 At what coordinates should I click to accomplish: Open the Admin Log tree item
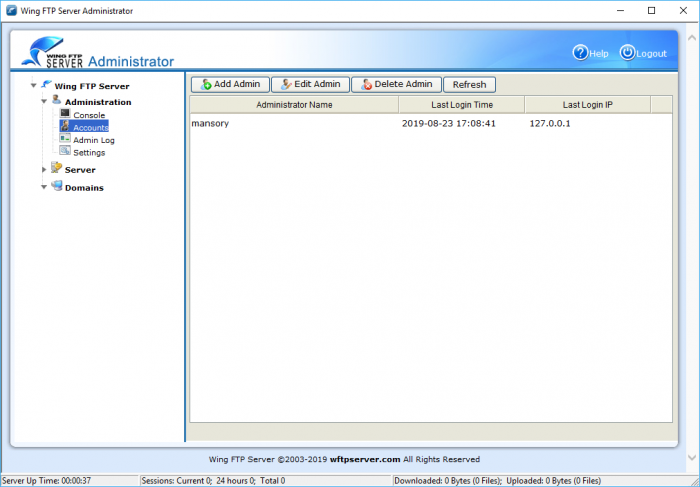click(x=94, y=140)
